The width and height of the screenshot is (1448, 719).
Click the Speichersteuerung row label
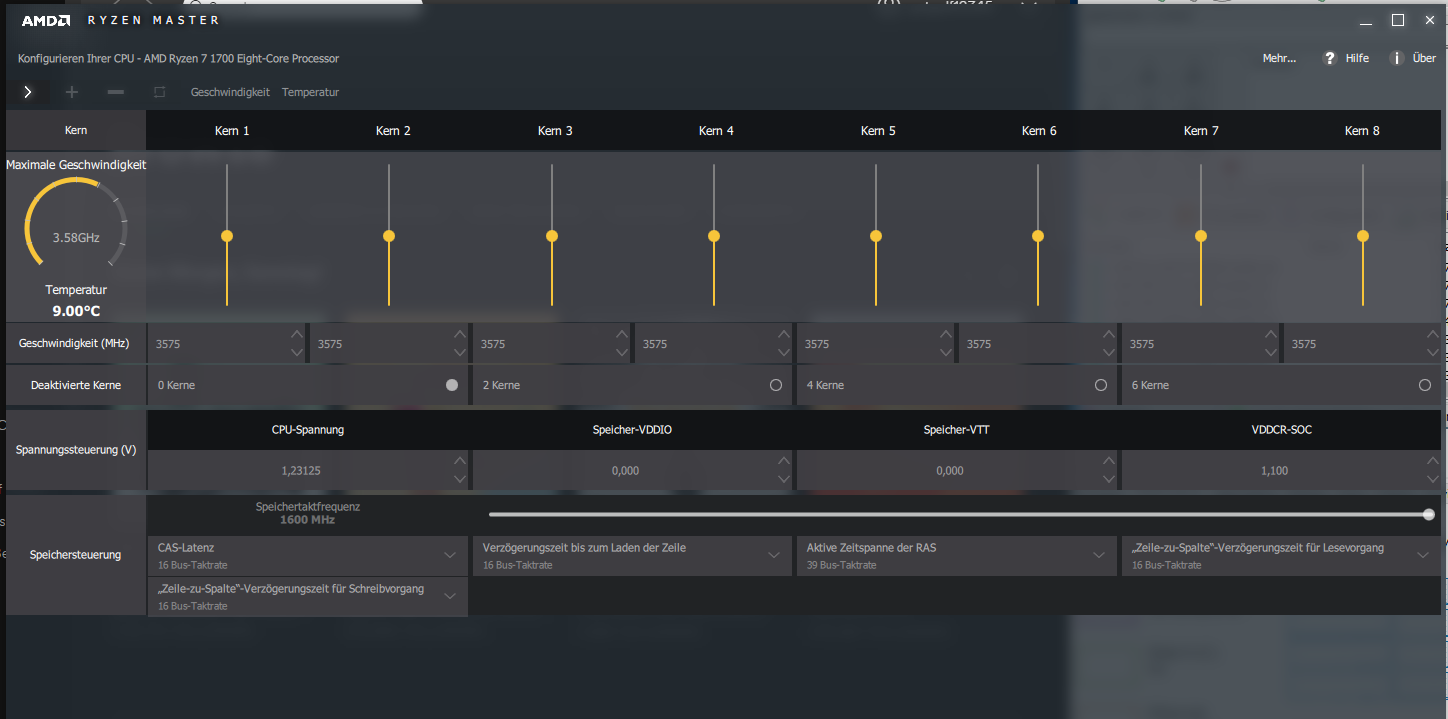point(76,555)
